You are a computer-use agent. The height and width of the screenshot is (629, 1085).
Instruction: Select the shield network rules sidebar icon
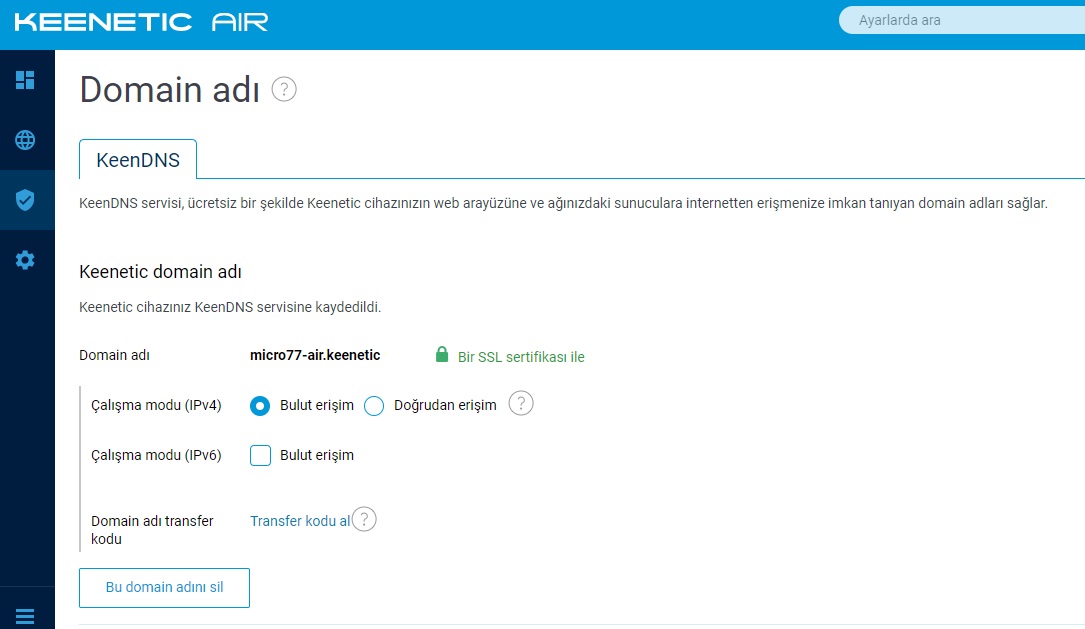click(x=25, y=200)
